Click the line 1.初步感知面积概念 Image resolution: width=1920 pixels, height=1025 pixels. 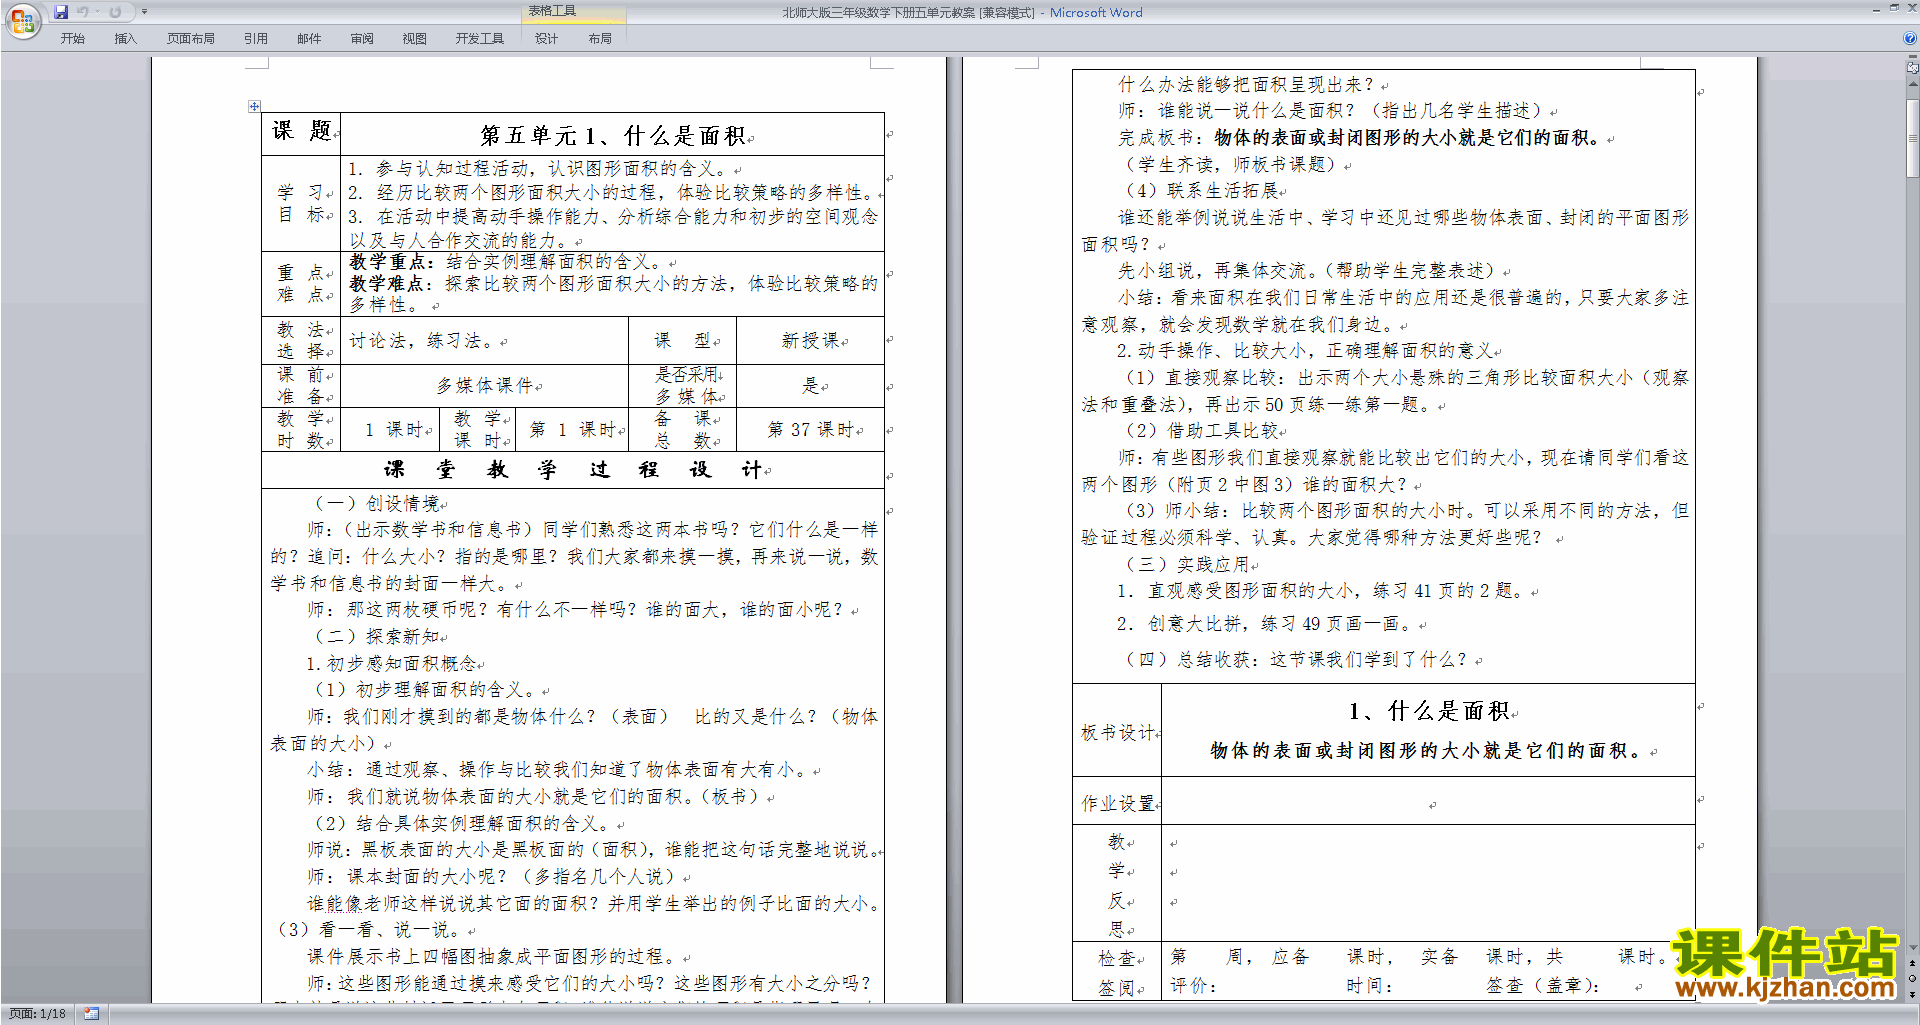pyautogui.click(x=394, y=663)
